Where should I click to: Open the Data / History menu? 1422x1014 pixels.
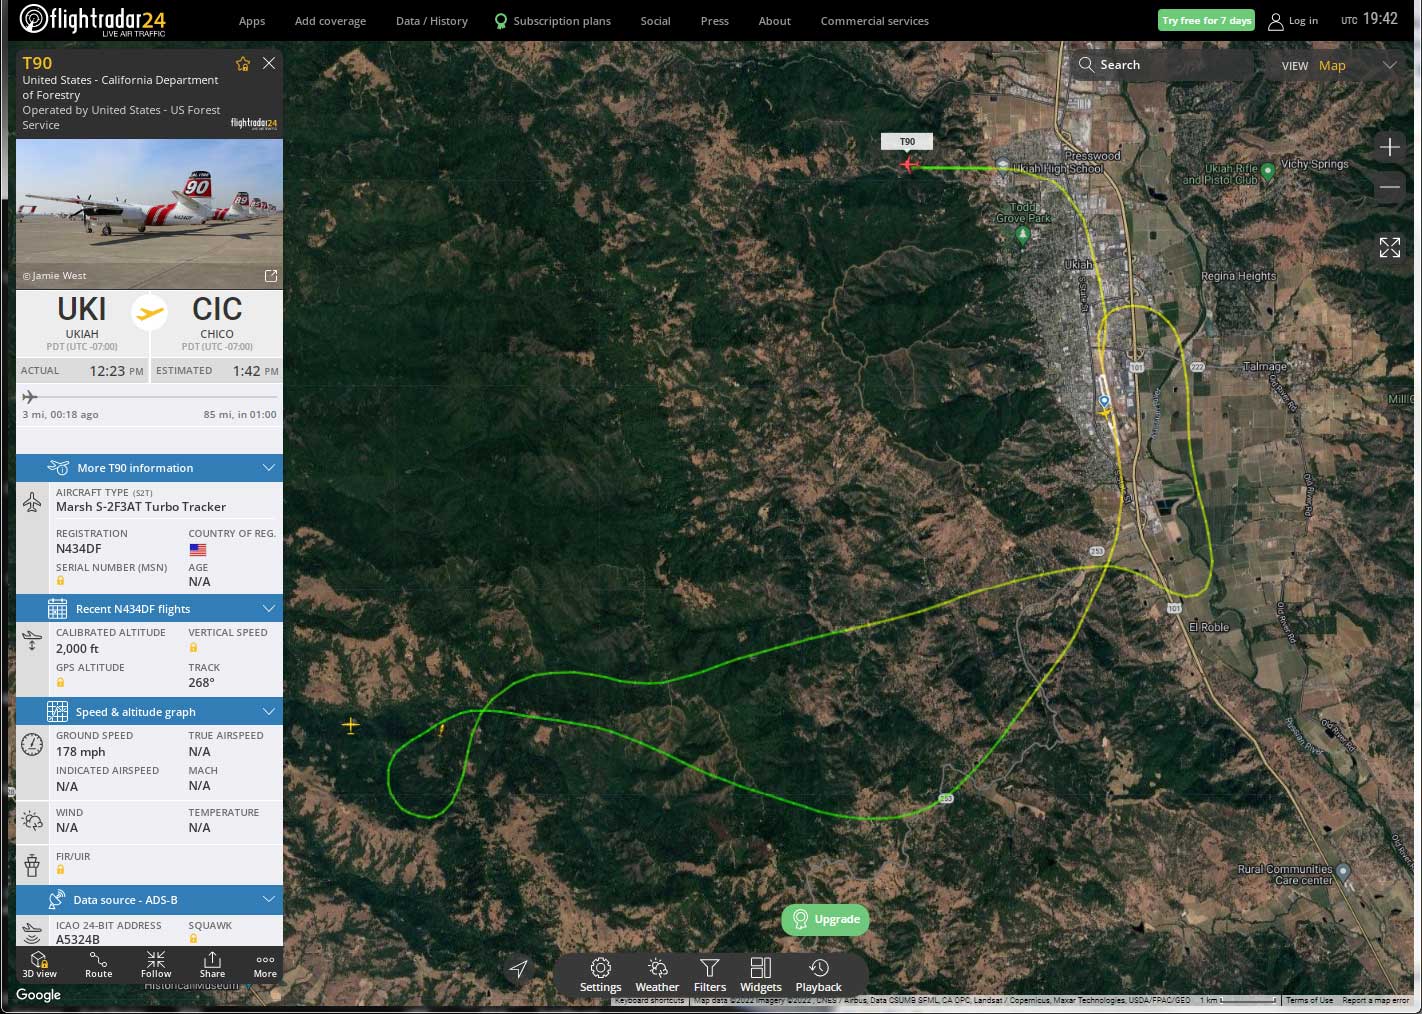coord(432,21)
